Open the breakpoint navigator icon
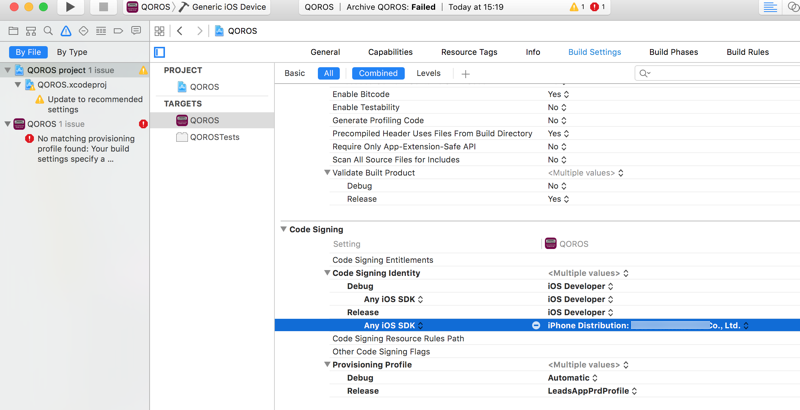The width and height of the screenshot is (800, 410). (x=118, y=31)
